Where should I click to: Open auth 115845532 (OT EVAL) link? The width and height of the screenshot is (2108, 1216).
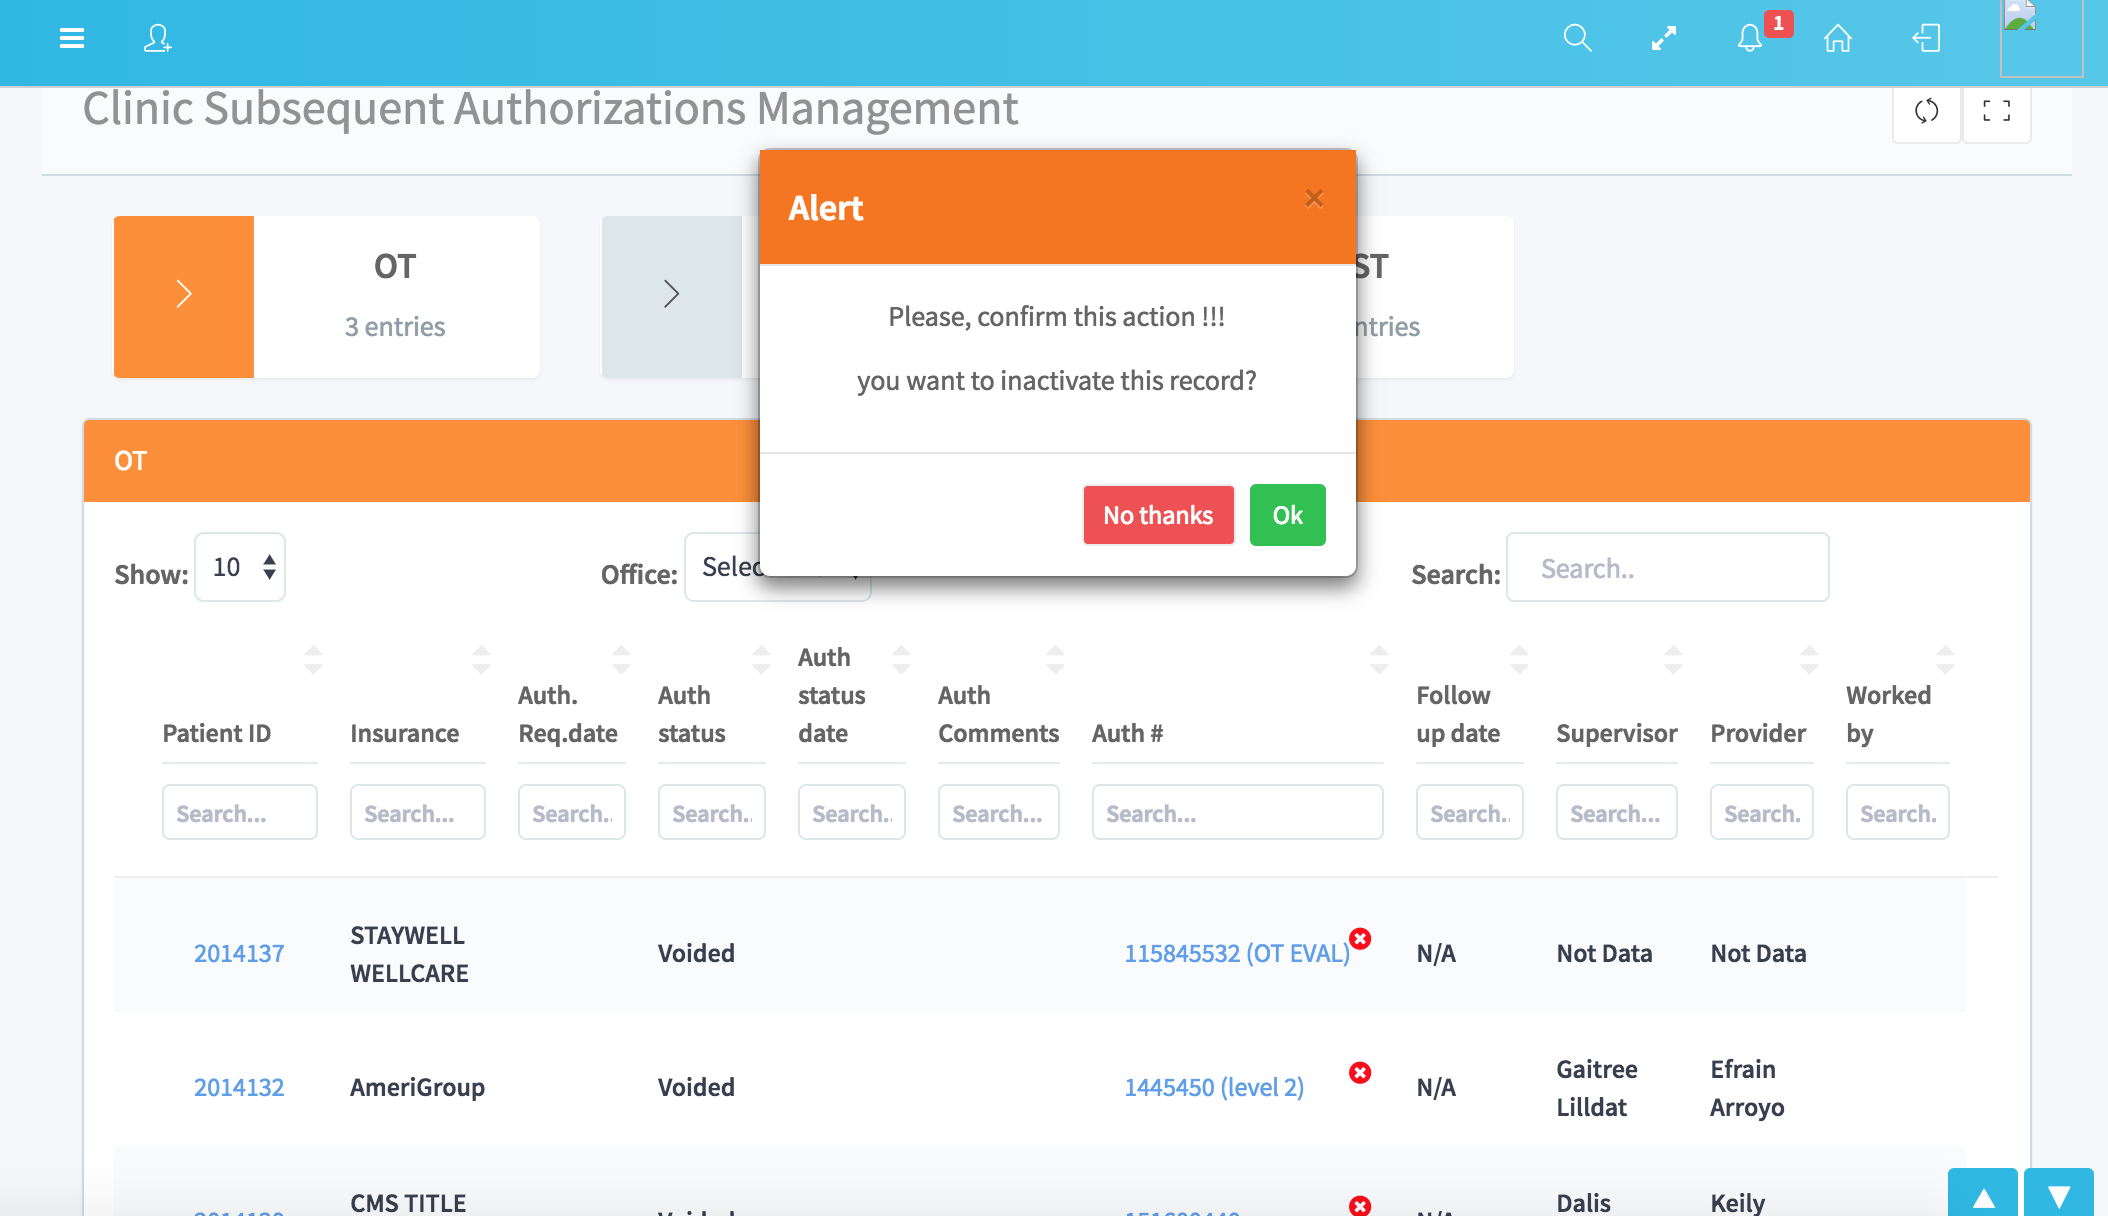coord(1237,953)
